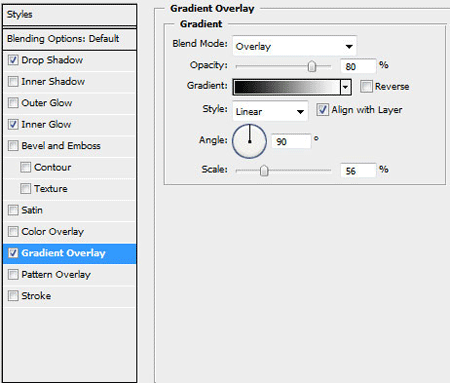Select the Gradient Overlay style label
The image size is (450, 383).
click(x=63, y=253)
